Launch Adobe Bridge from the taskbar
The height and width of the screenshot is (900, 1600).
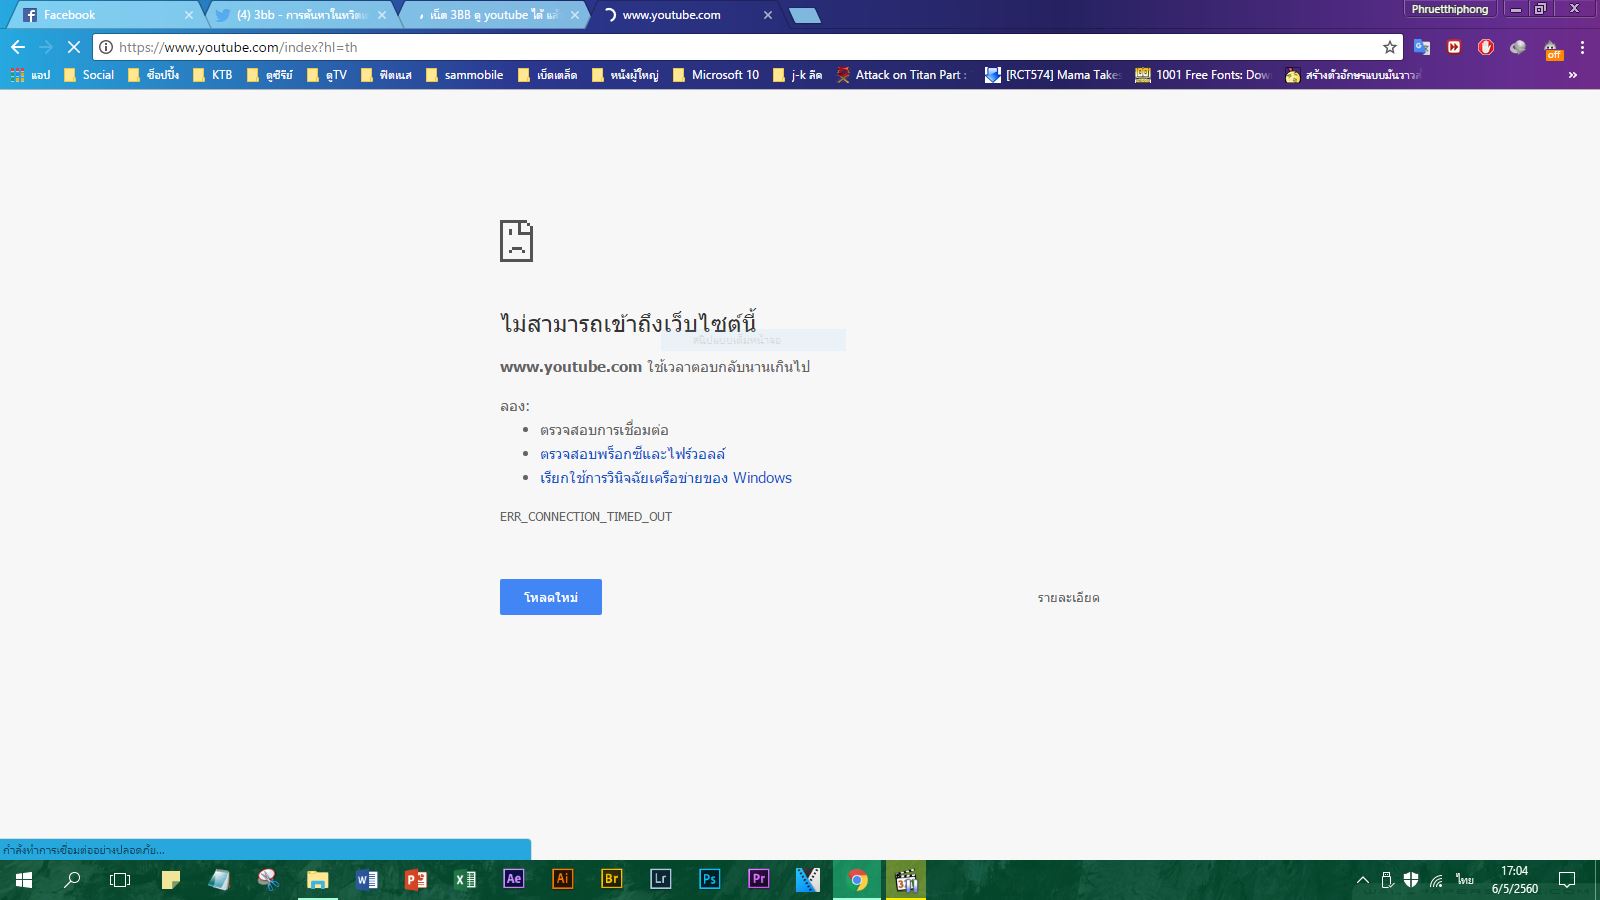[612, 879]
